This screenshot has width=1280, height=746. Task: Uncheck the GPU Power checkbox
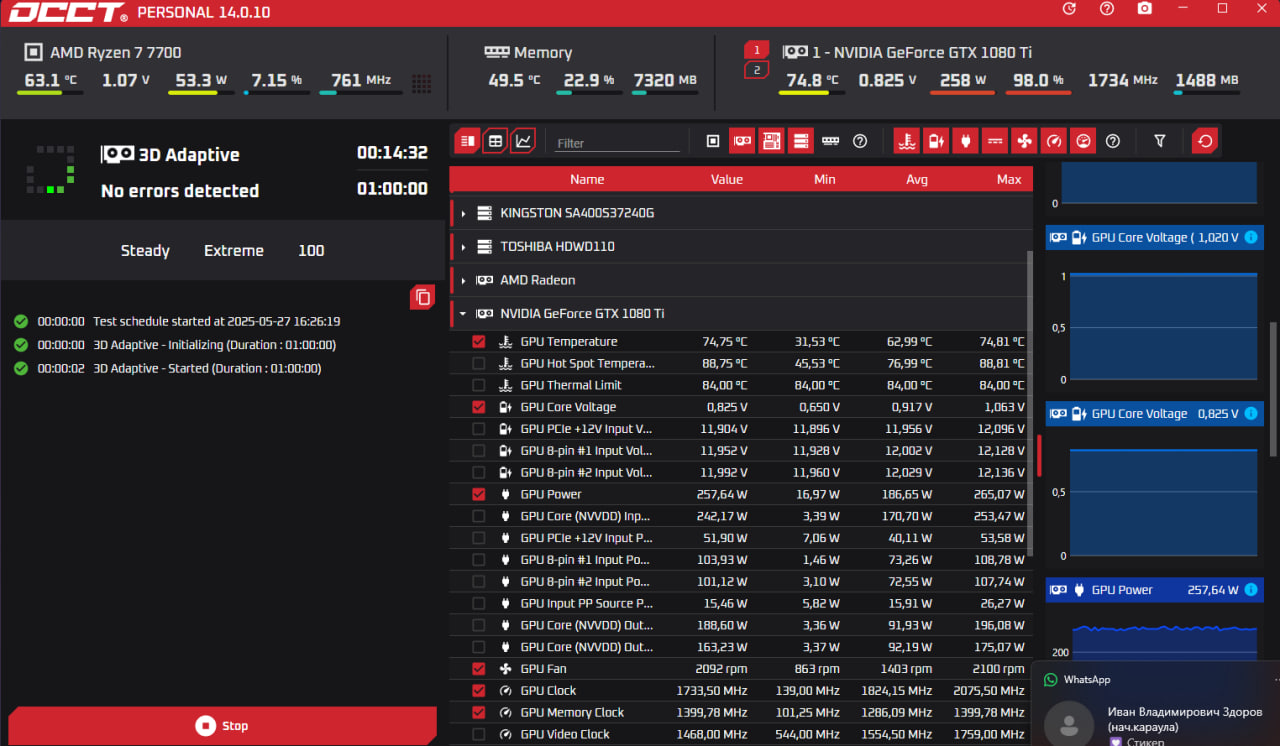[478, 494]
